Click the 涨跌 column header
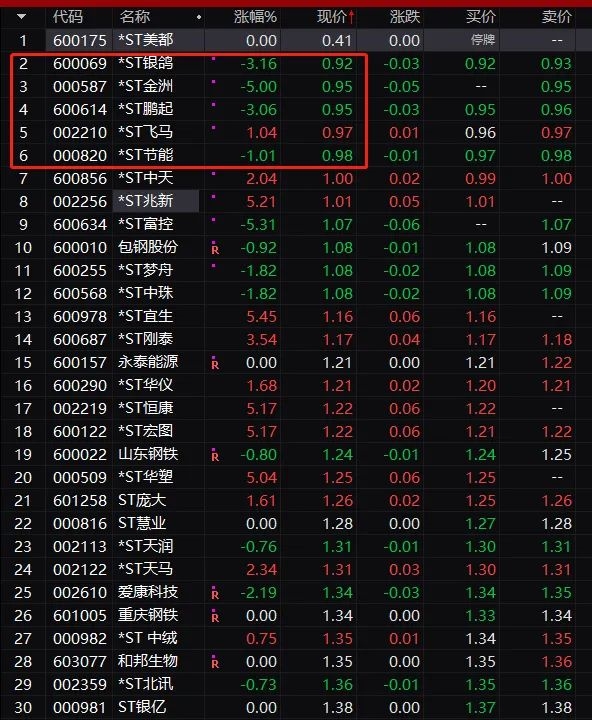Viewport: 592px width, 720px height. [x=405, y=17]
